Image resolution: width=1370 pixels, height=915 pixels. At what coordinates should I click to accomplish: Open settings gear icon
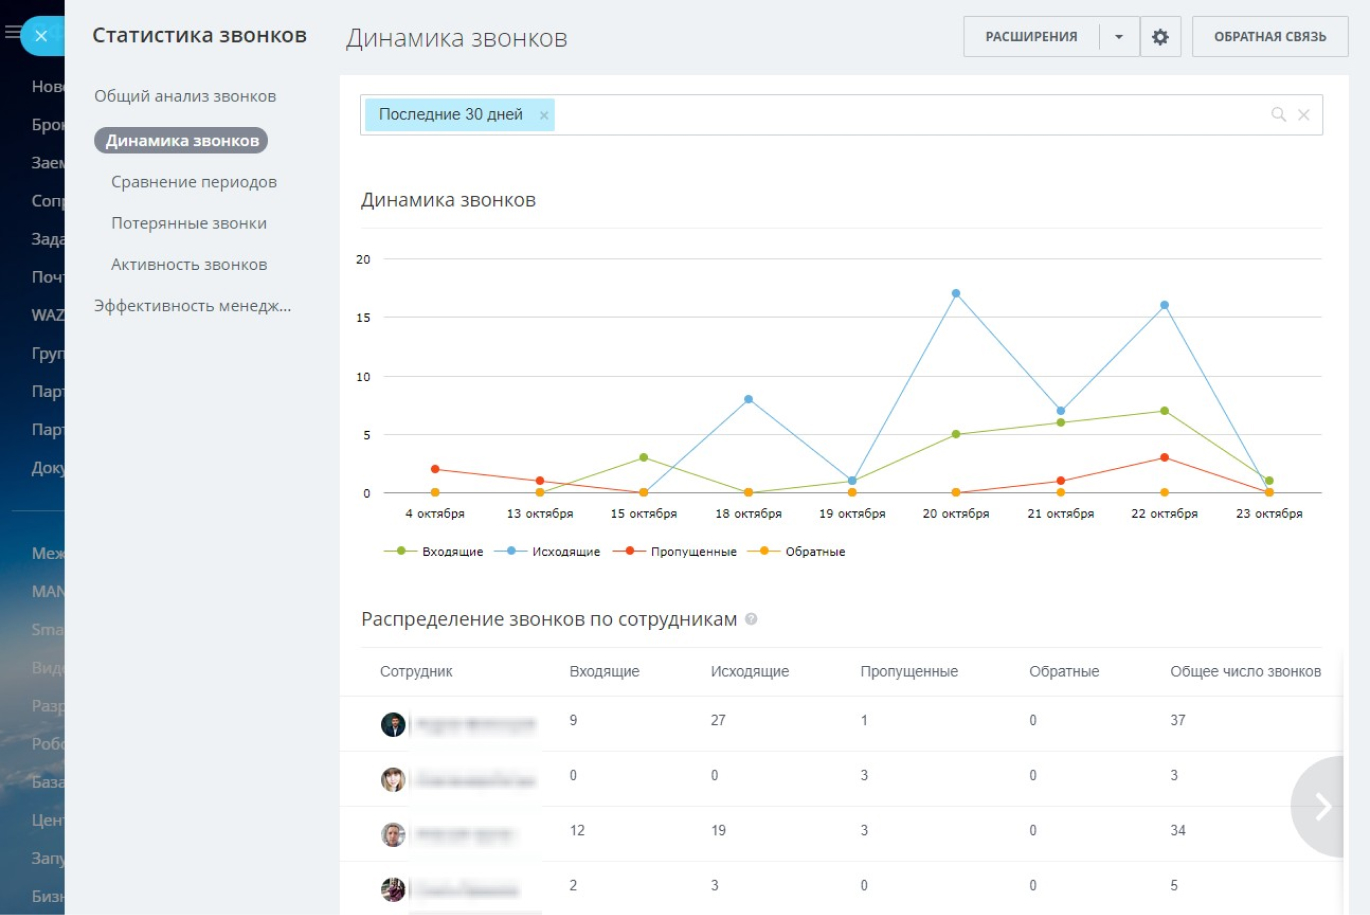click(x=1160, y=37)
